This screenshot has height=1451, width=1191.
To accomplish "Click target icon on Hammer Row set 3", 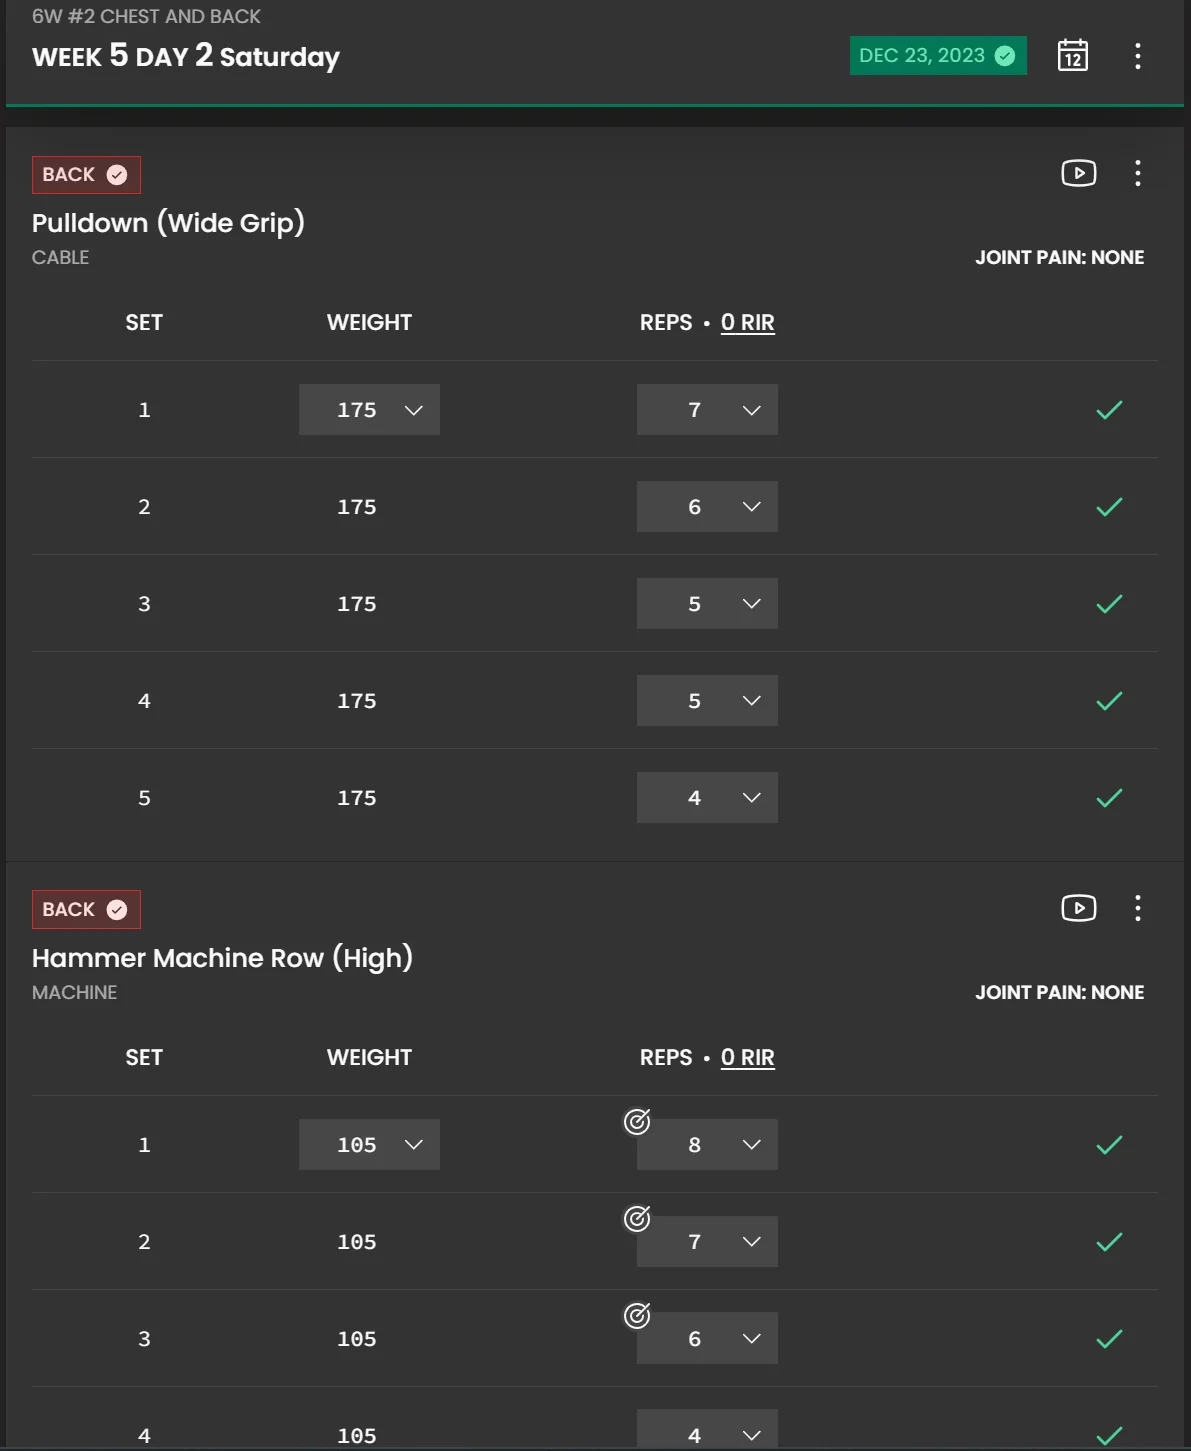I will pos(637,1316).
